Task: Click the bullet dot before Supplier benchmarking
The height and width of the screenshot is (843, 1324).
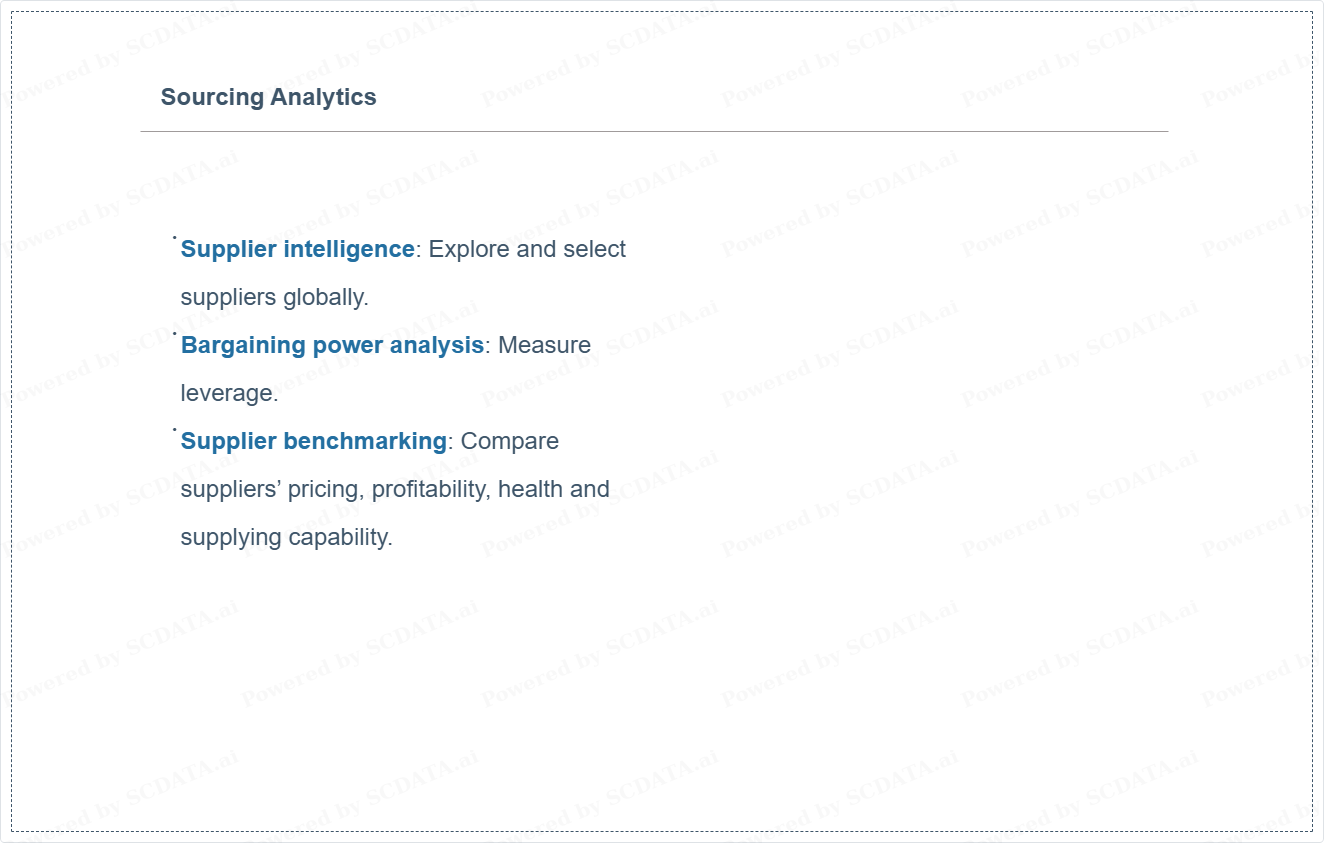Action: click(x=174, y=429)
